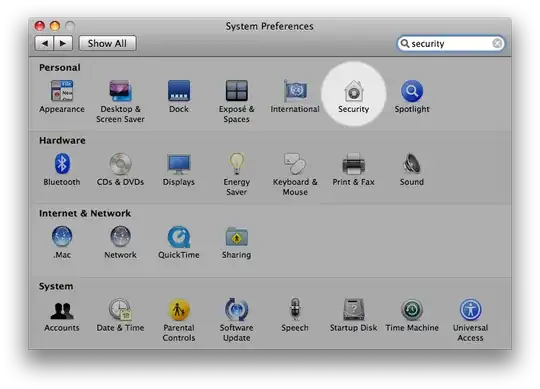Viewport: 540px width, 389px height.
Task: Click the Show All button
Action: click(x=107, y=43)
